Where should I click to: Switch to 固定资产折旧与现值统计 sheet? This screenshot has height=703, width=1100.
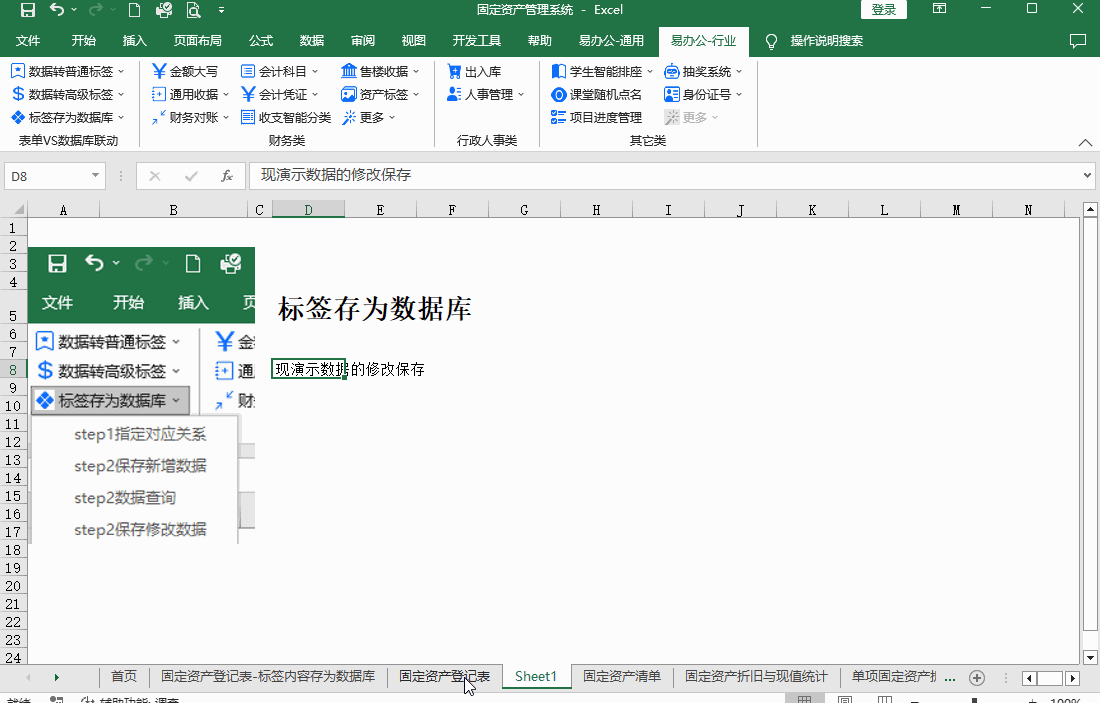coord(756,676)
